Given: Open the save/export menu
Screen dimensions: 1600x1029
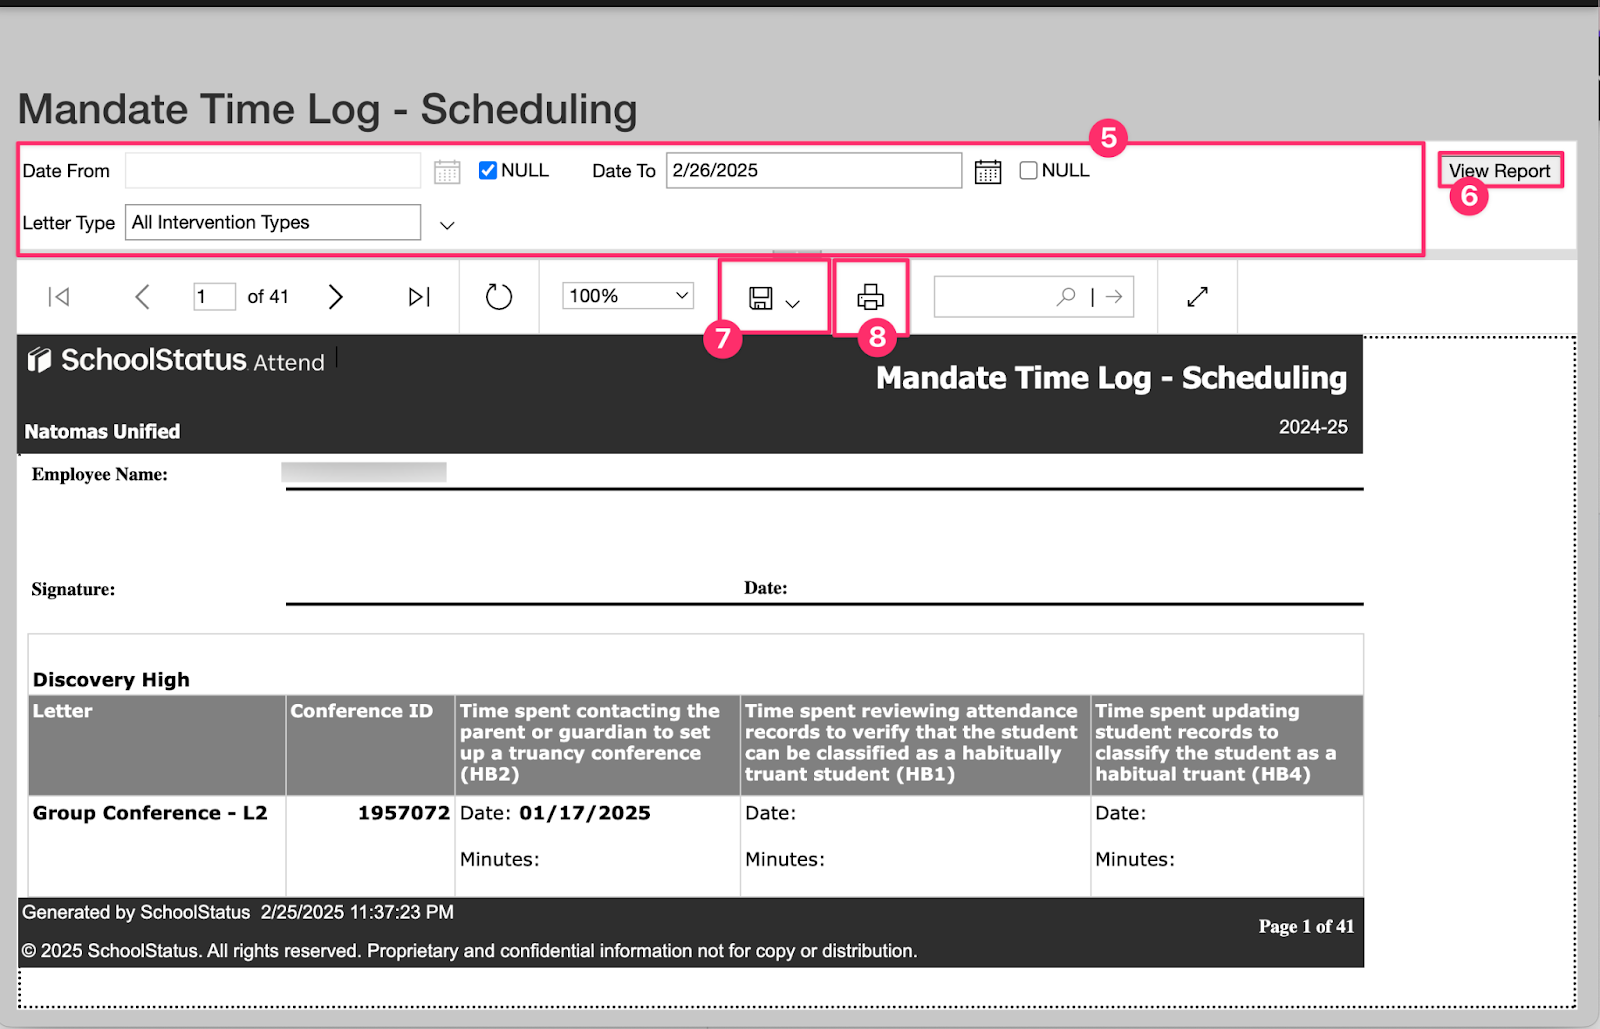Looking at the screenshot, I should point(774,298).
